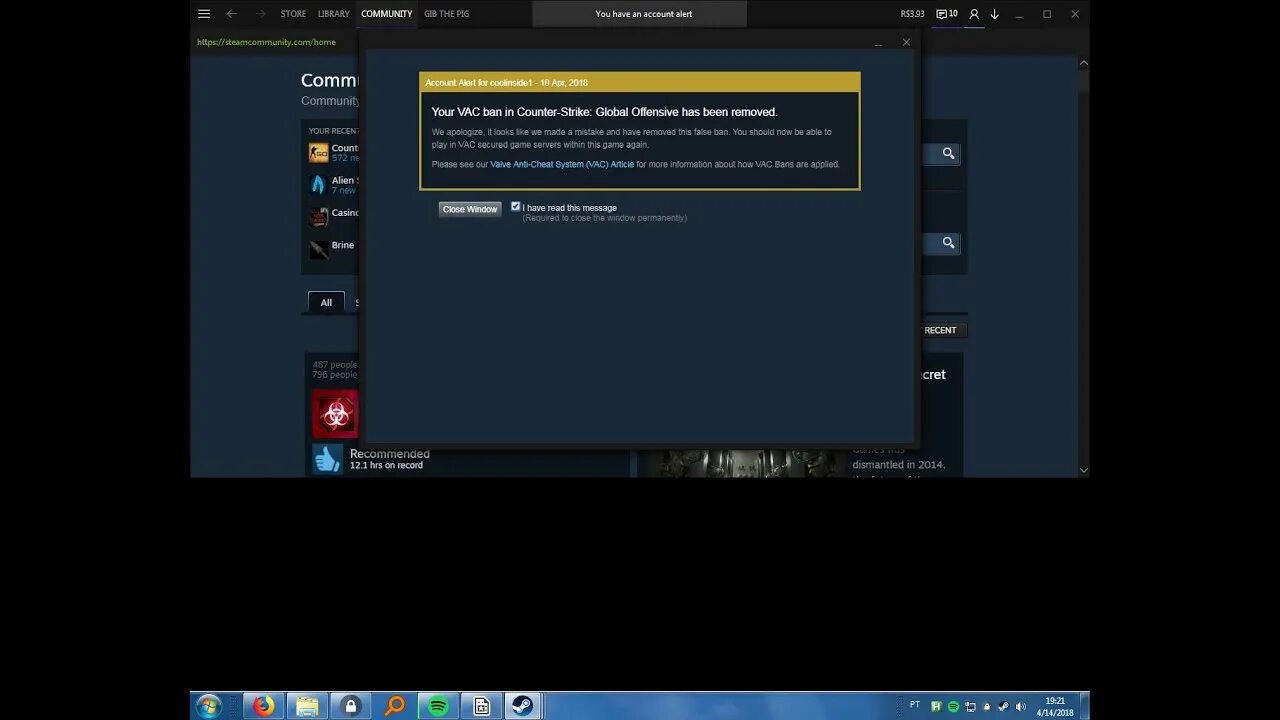Screen dimensions: 1280x720
Task: Open the padlock app on the taskbar
Action: [351, 706]
